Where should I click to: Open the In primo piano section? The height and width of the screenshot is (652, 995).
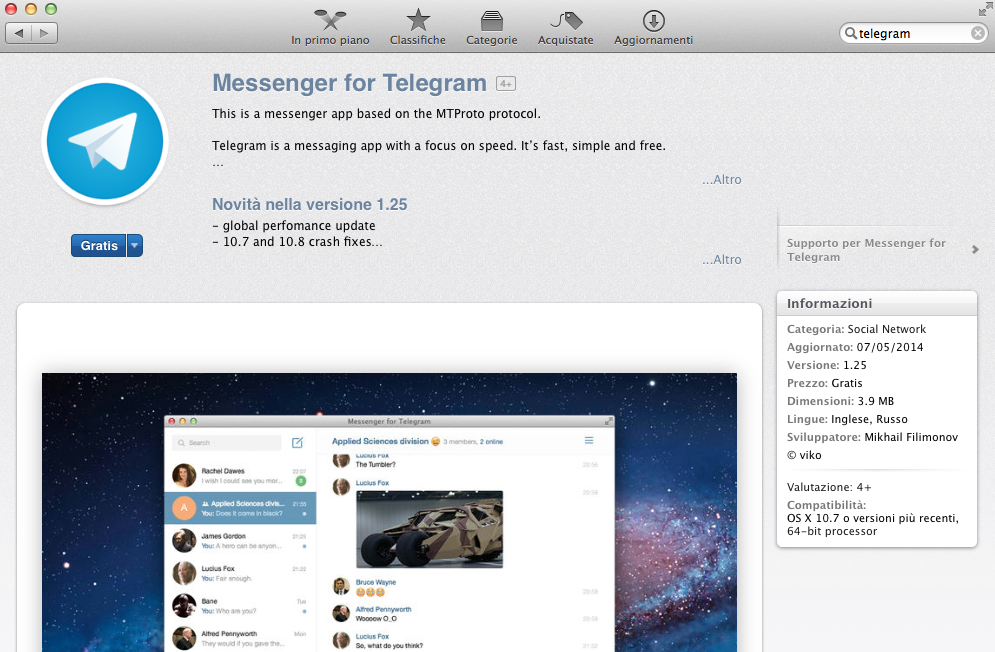[x=330, y=28]
